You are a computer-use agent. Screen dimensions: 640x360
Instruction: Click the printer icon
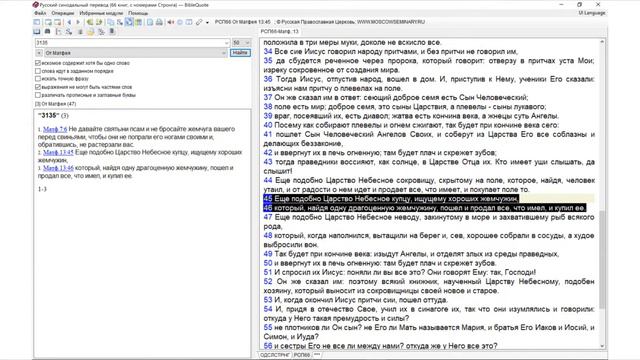(x=159, y=22)
